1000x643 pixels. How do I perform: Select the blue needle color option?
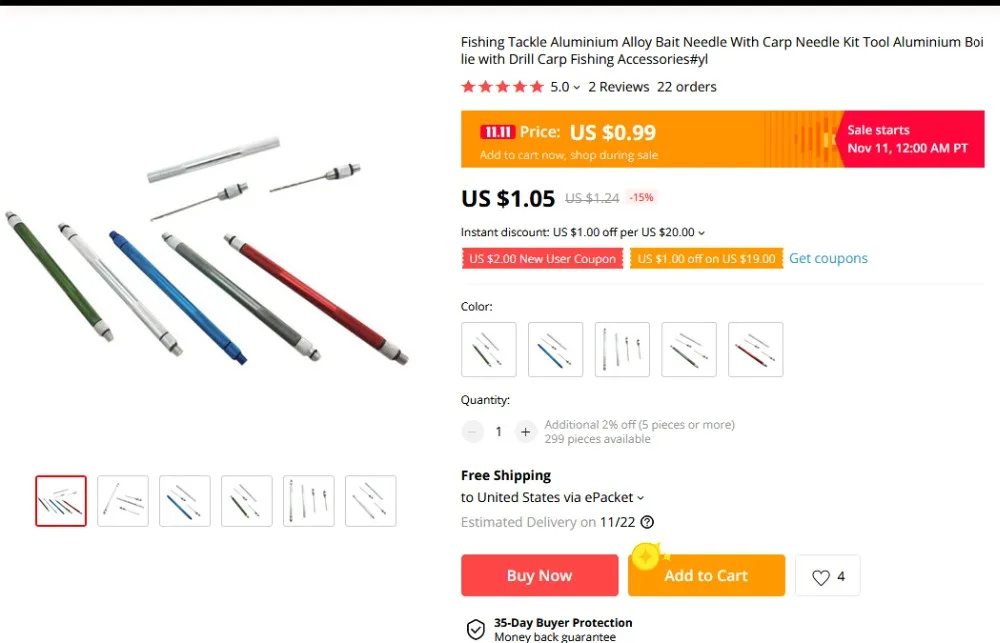pyautogui.click(x=555, y=350)
